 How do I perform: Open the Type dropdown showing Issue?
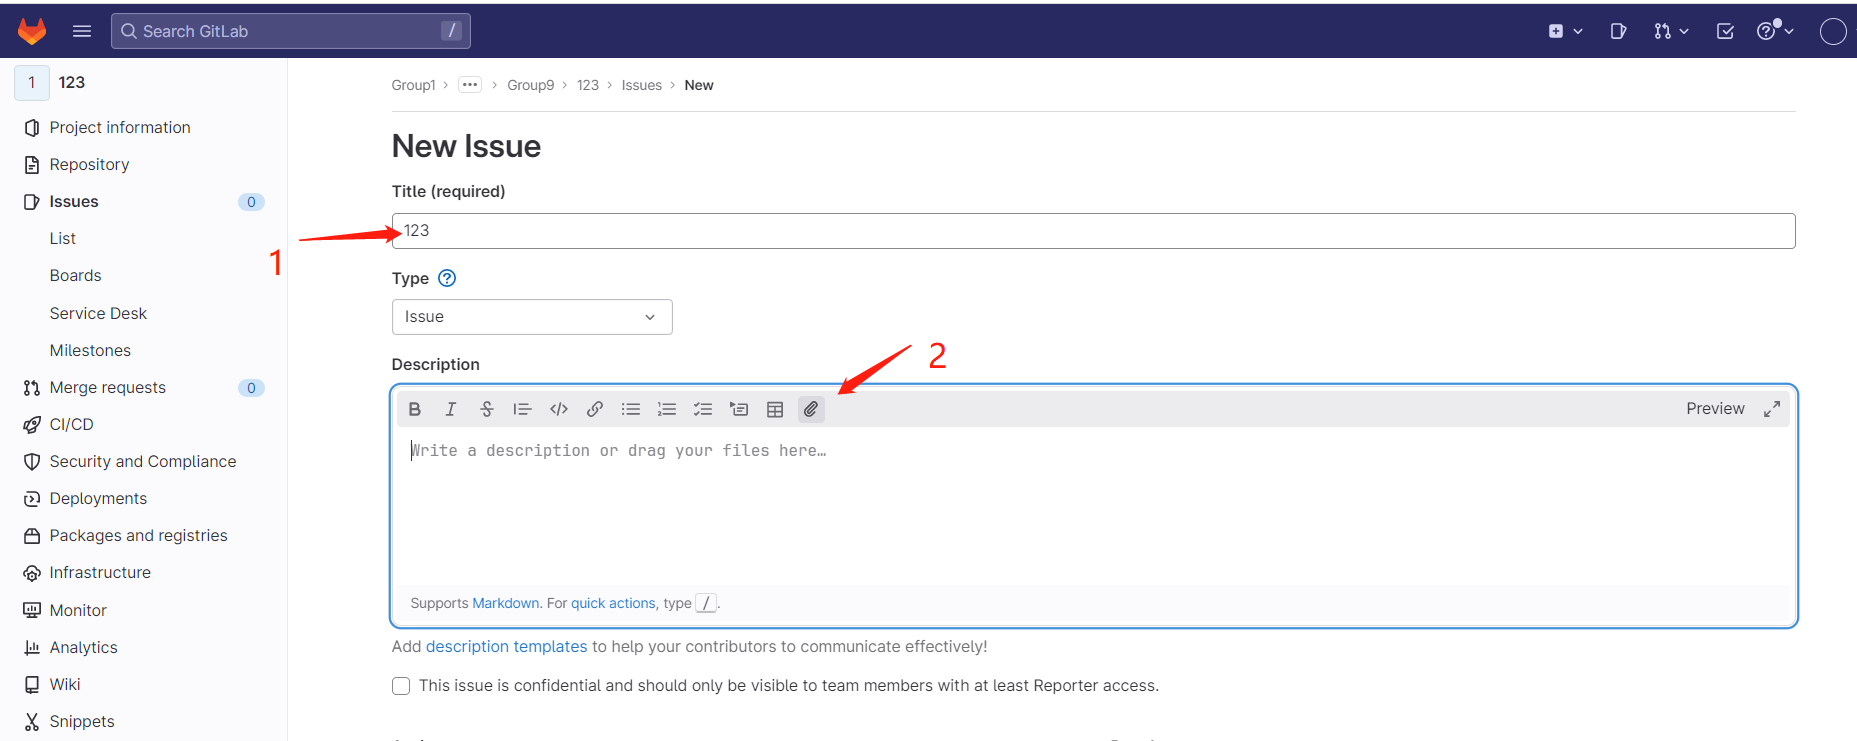tap(531, 317)
